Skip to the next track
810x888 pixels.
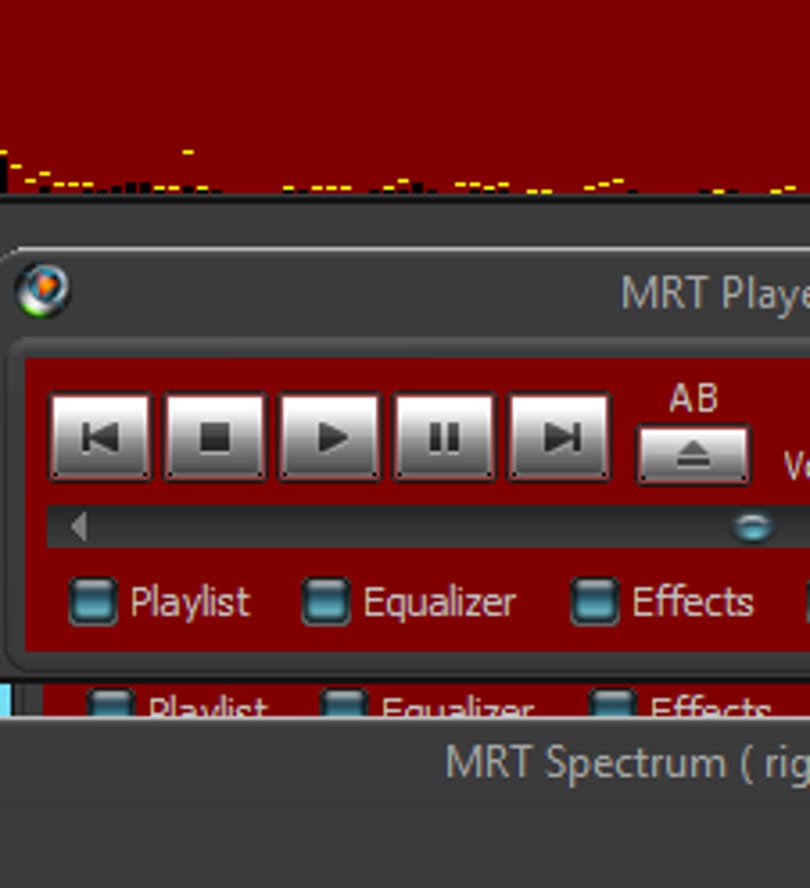[560, 437]
